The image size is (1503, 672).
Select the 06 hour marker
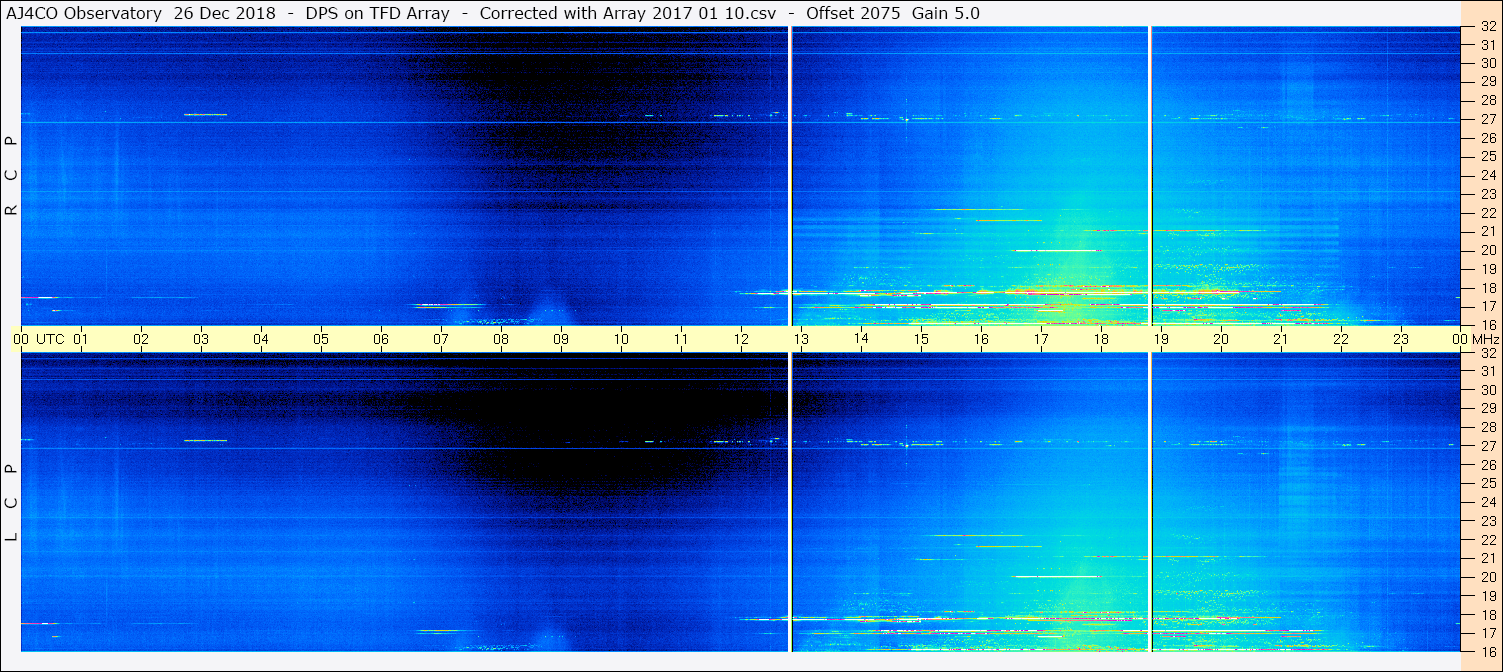click(x=381, y=339)
